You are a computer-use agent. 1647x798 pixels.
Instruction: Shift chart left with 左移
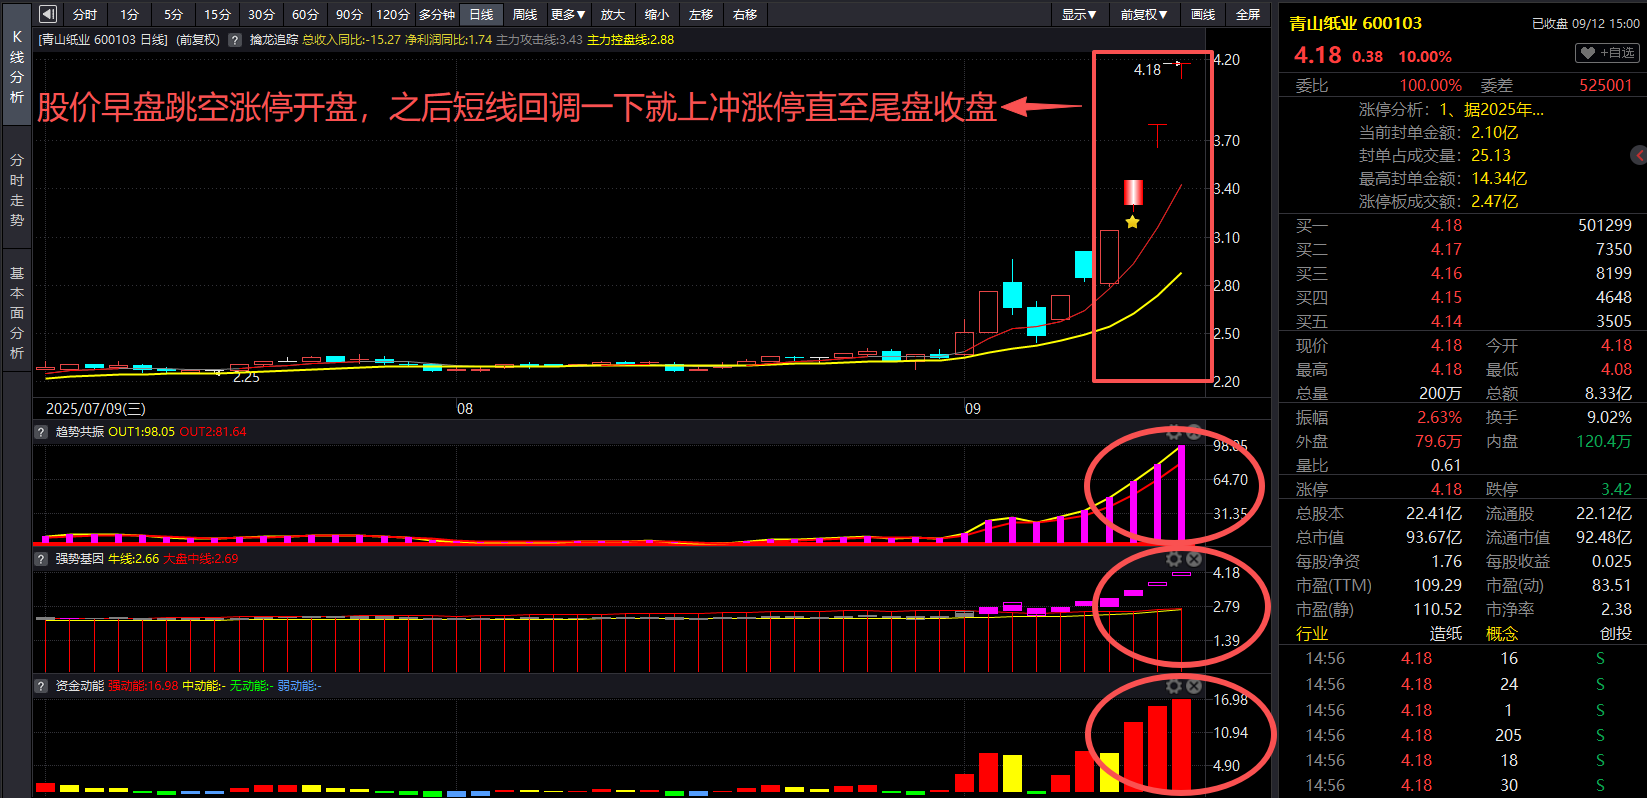click(x=701, y=14)
